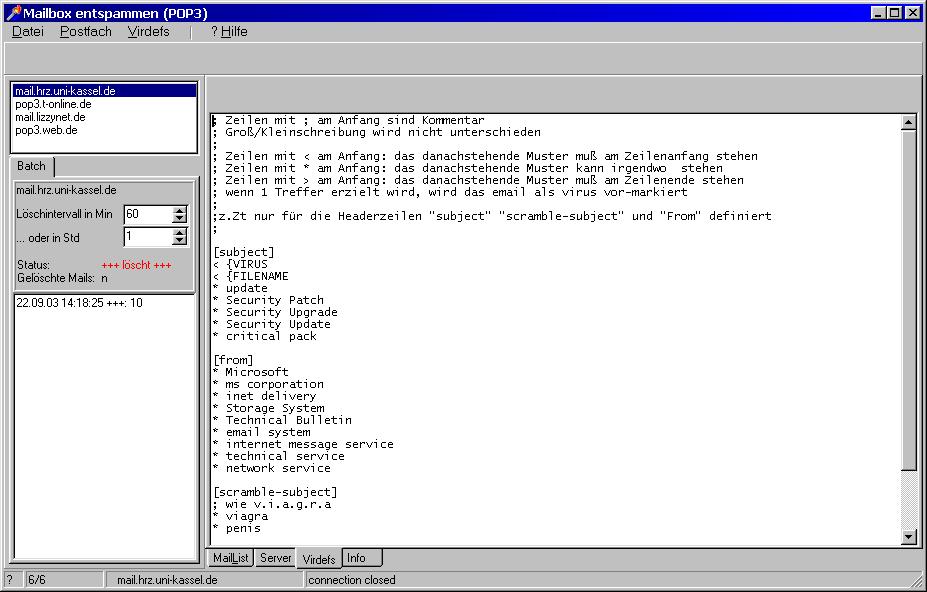Click the Löschintervall in Min input field
The width and height of the screenshot is (927, 592).
[146, 215]
